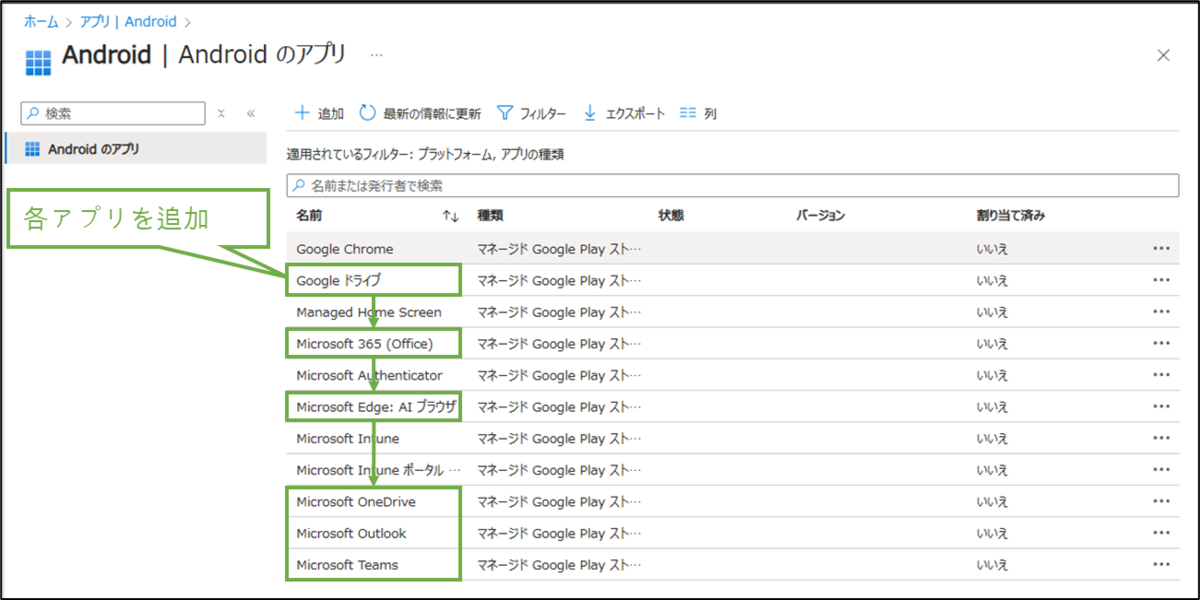The height and width of the screenshot is (600, 1200).
Task: Refresh the list with 最新の情報に更新
Action: (420, 113)
